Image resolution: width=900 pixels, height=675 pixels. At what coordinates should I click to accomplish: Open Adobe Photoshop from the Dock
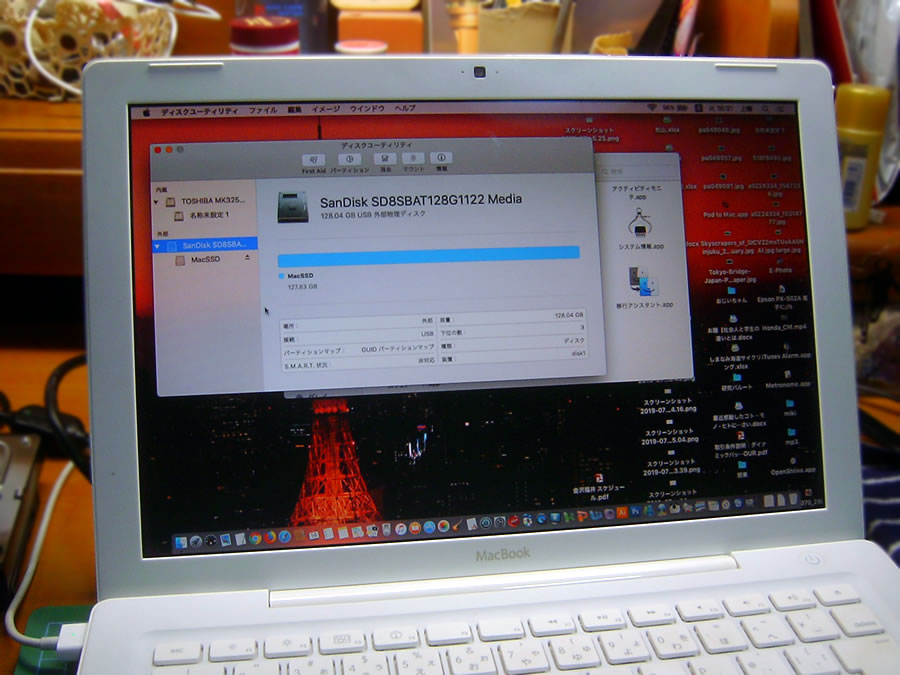pos(635,511)
